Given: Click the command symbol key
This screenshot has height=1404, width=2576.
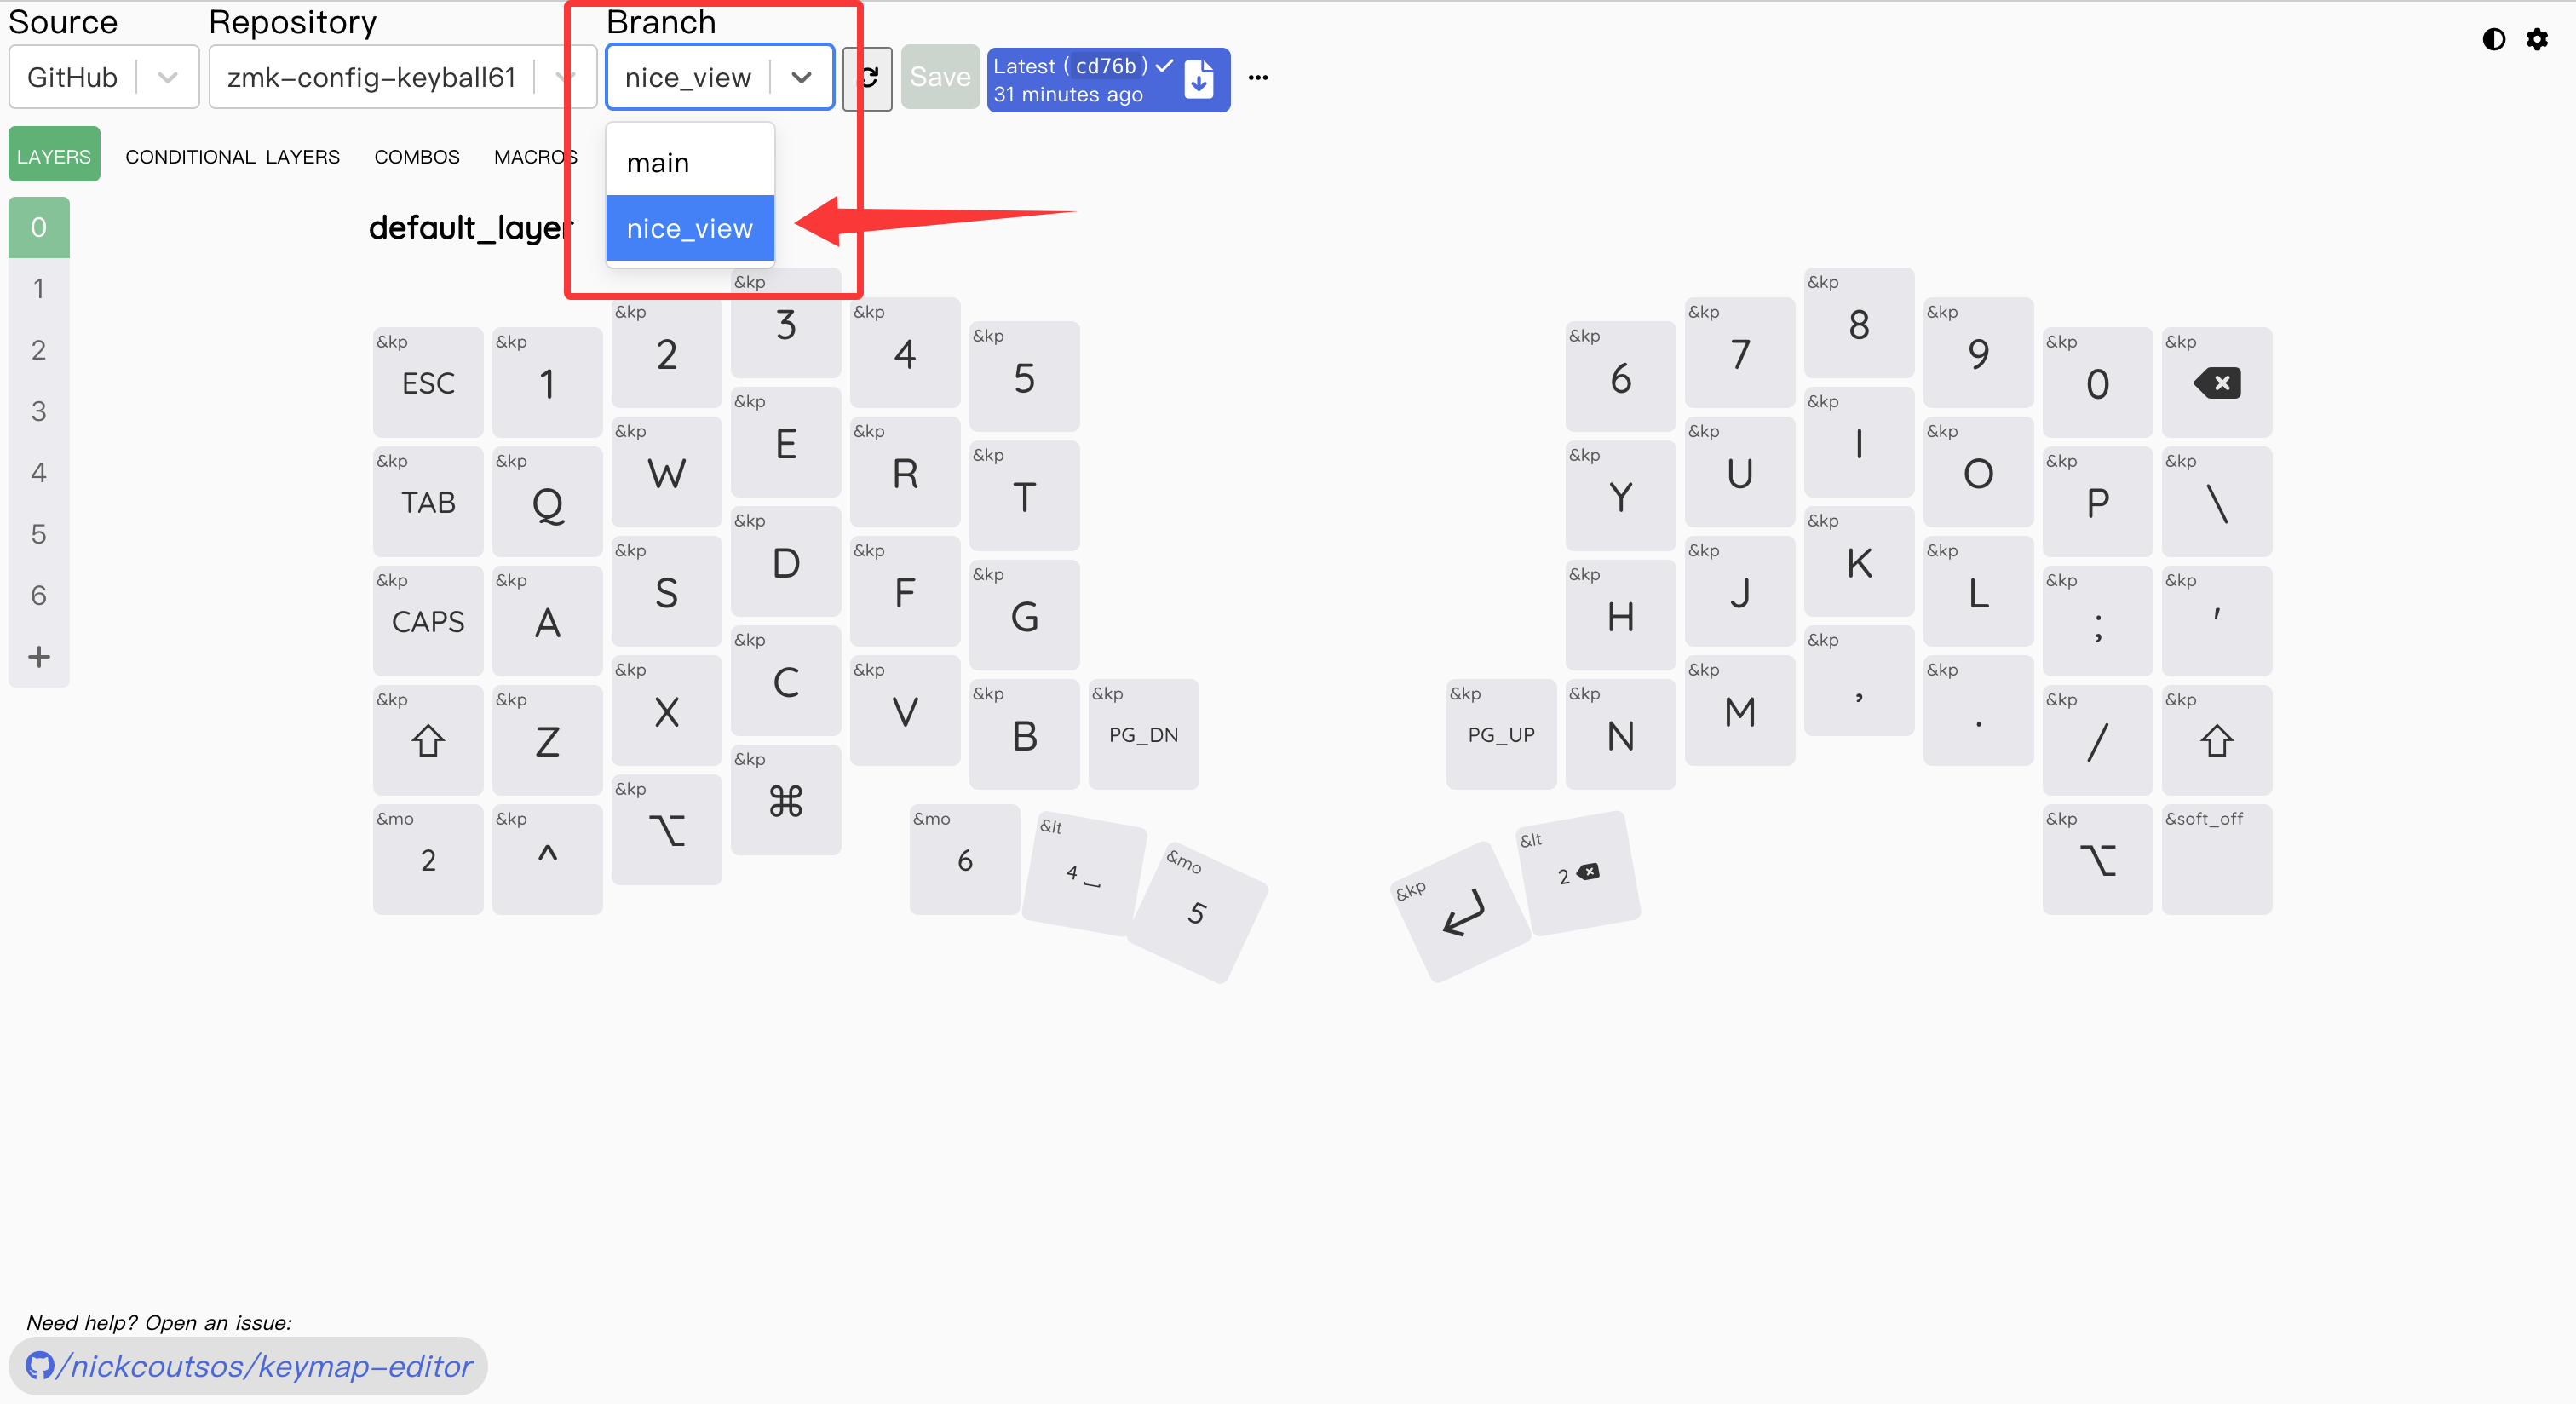Looking at the screenshot, I should coord(785,801).
